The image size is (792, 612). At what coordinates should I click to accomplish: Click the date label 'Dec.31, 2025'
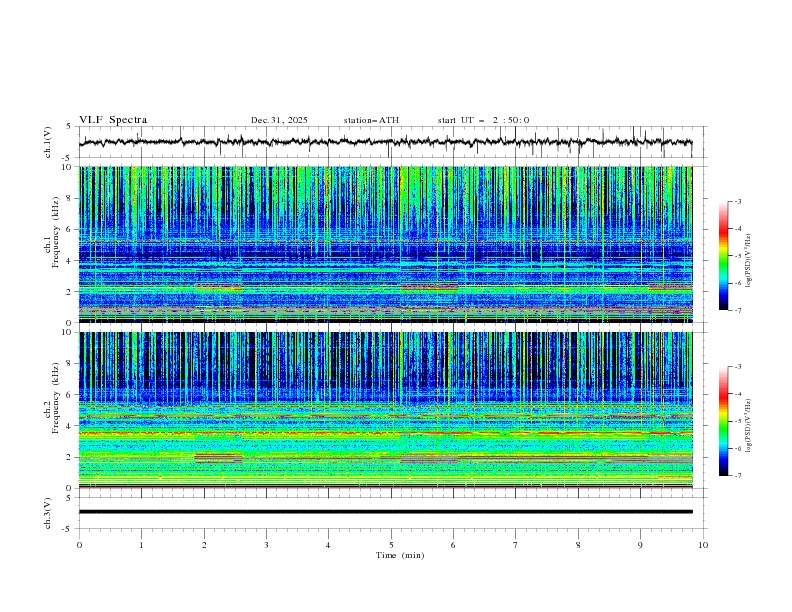click(x=279, y=120)
